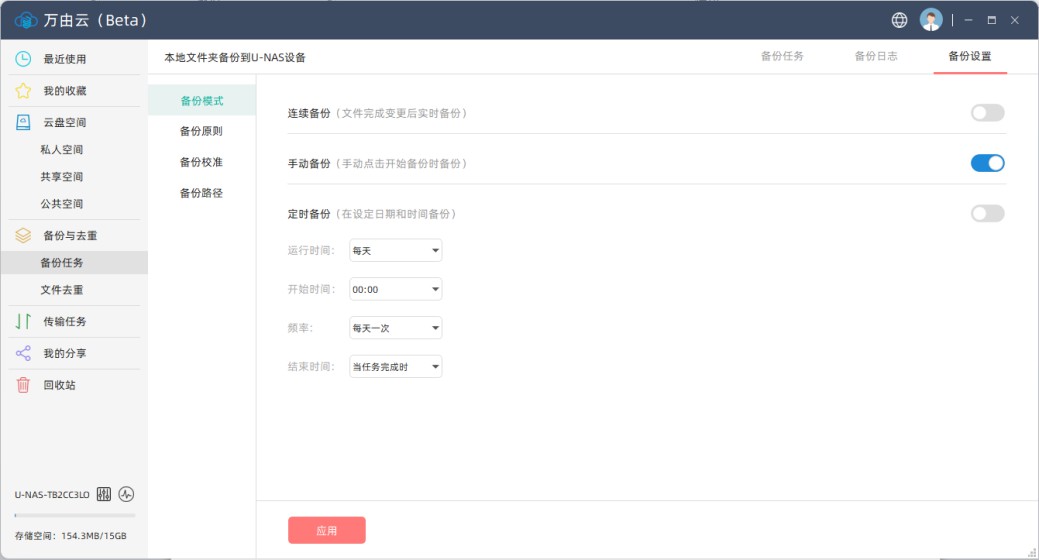1039x560 pixels.
Task: Open 回收站 recycle bin
Action: (x=59, y=385)
